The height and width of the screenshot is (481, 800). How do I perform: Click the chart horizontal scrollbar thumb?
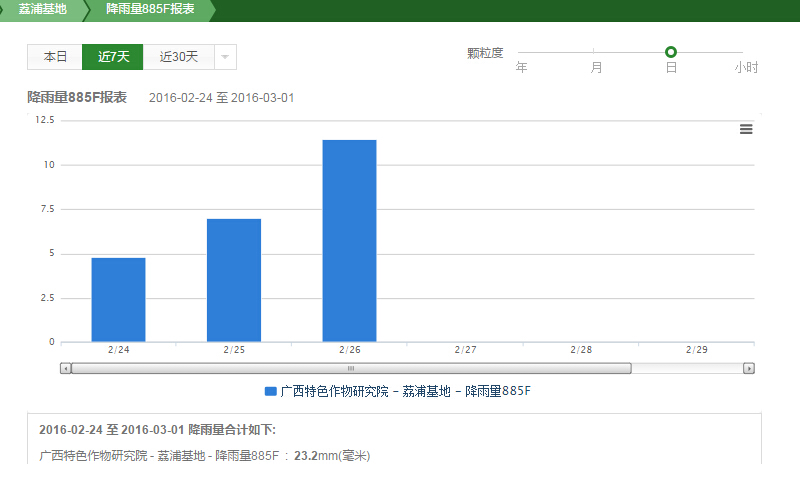(350, 368)
